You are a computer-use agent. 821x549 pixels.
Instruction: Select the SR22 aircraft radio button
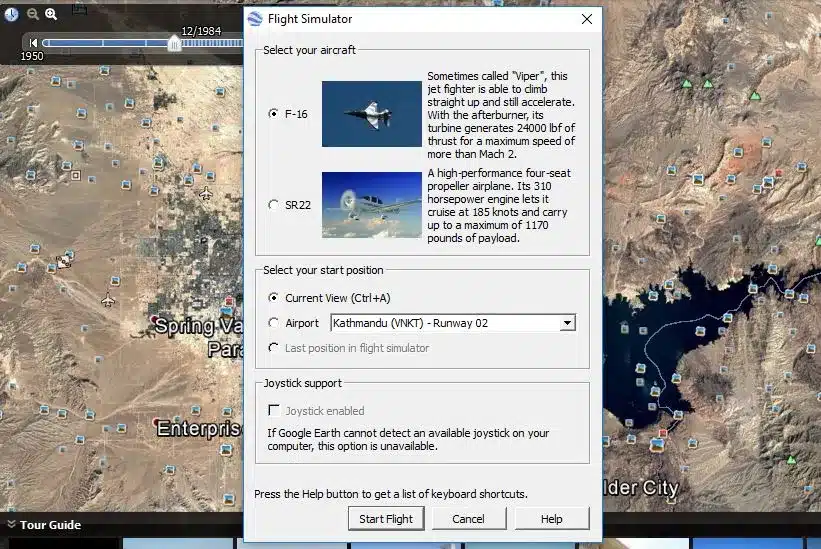pyautogui.click(x=274, y=205)
